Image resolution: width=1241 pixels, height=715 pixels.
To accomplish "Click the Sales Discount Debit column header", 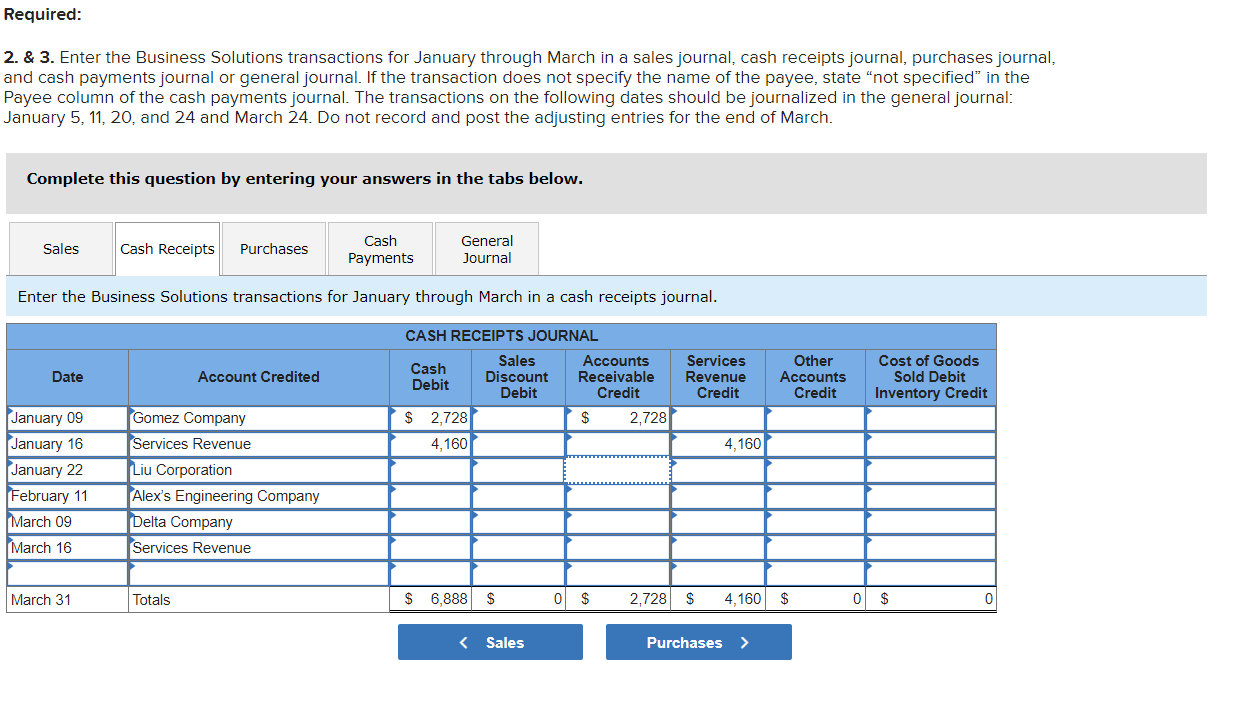I will pos(517,377).
